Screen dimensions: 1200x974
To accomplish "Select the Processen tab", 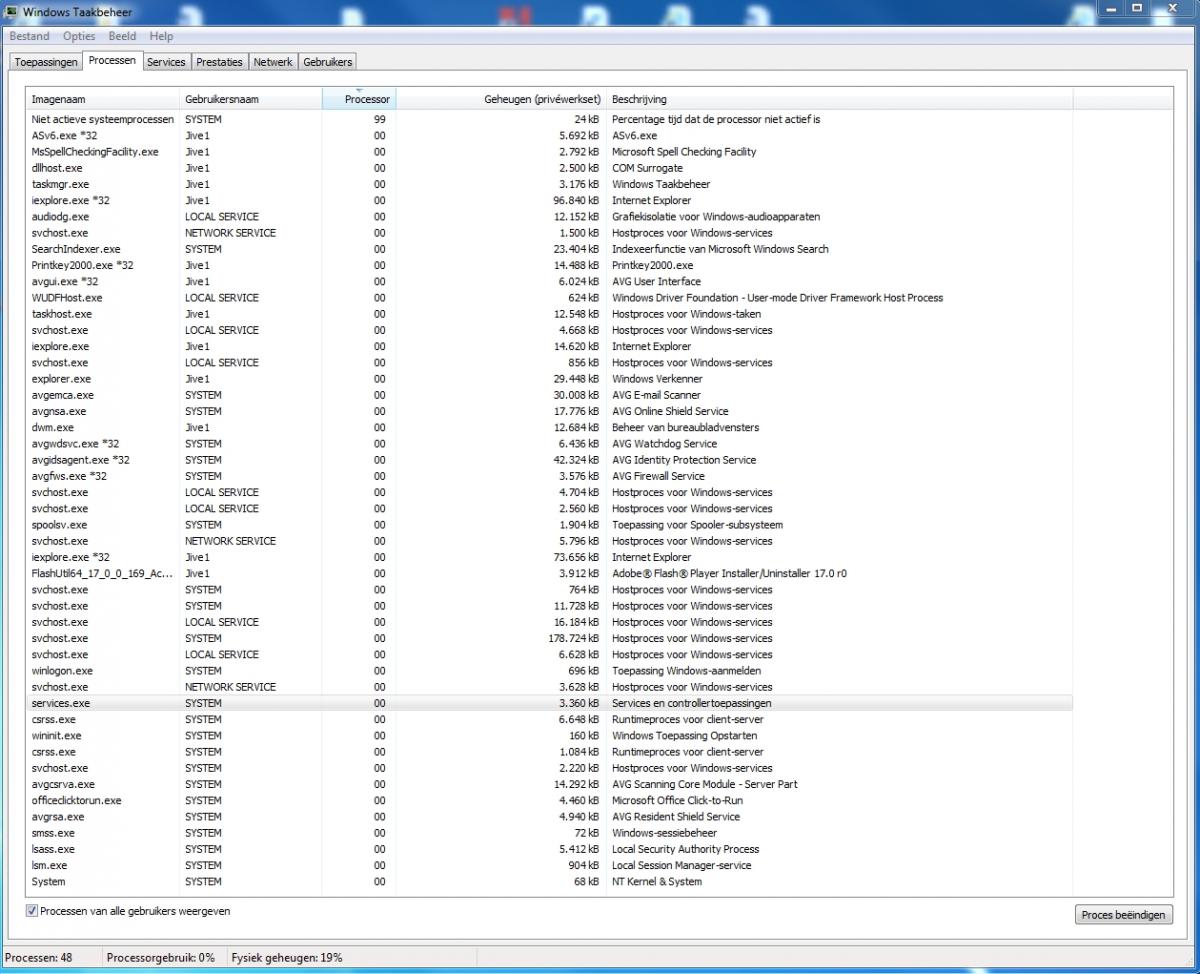I will (112, 60).
